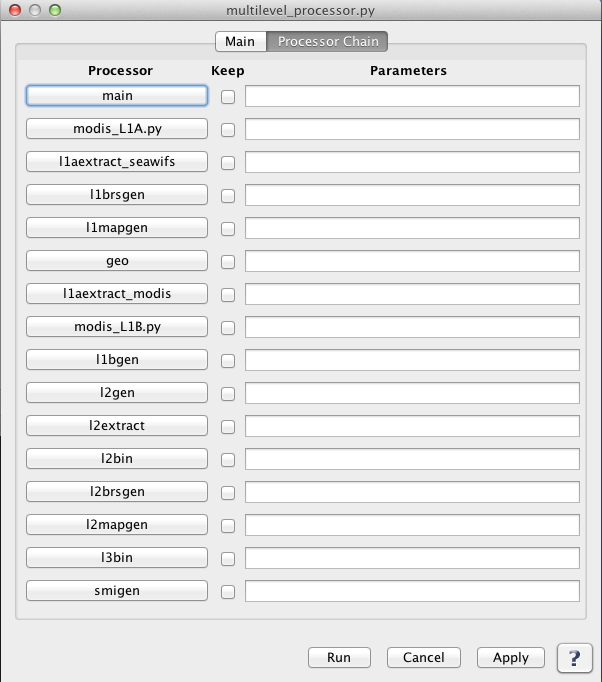
Task: Click the modis_L1A.py parameters field
Action: tap(412, 129)
